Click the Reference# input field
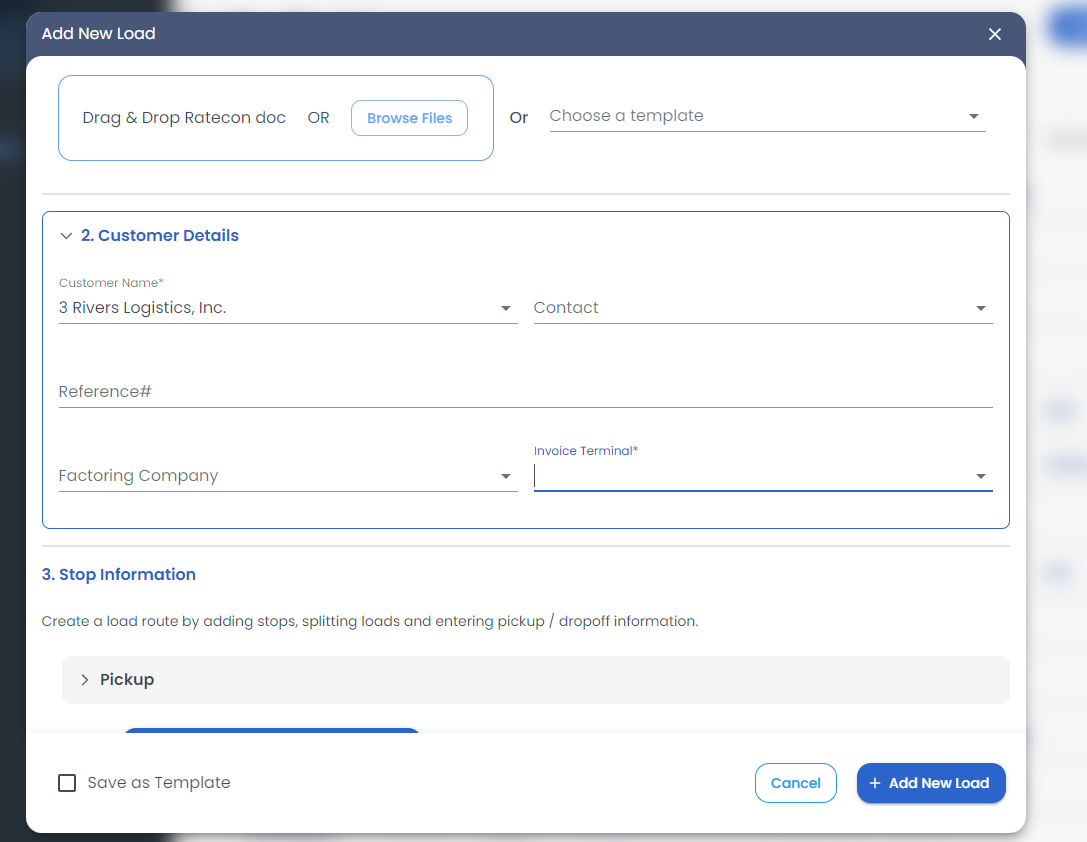 pos(525,392)
